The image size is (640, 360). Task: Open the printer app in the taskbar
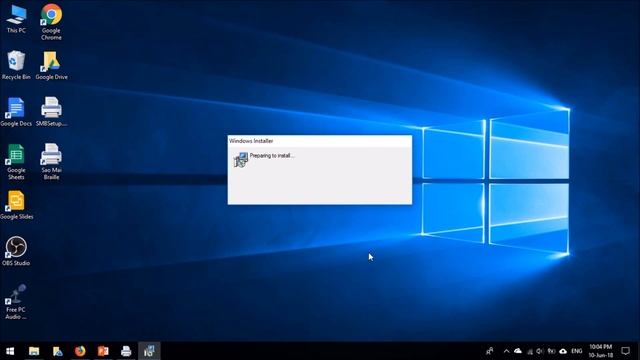coord(126,351)
